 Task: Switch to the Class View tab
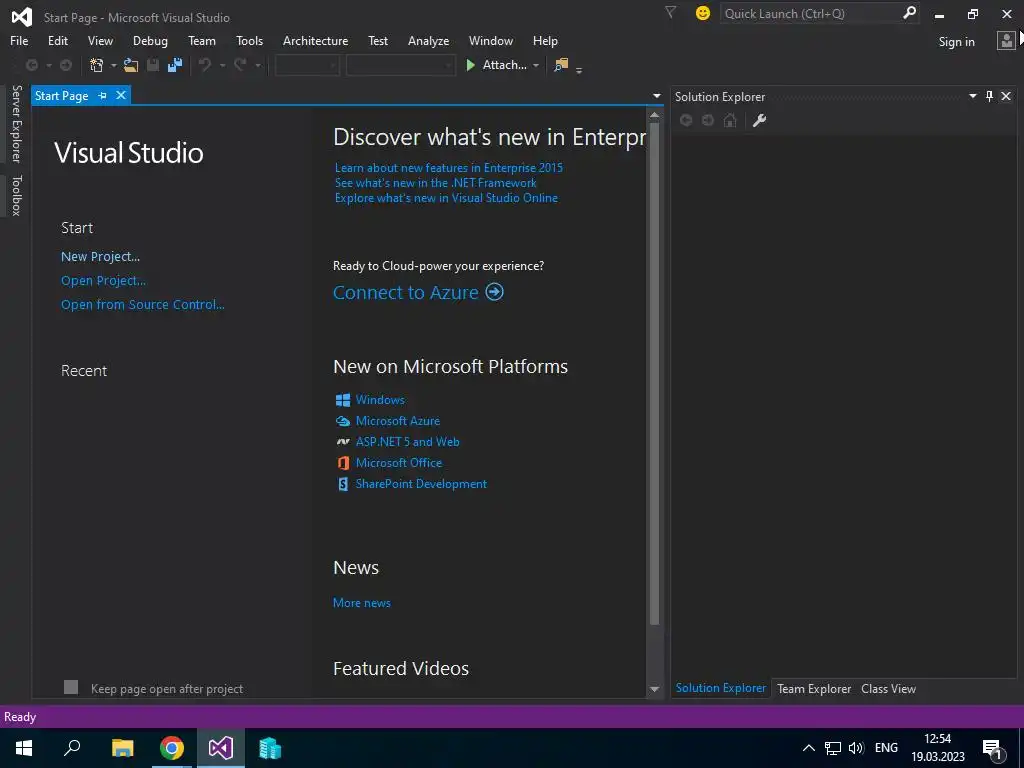tap(888, 688)
